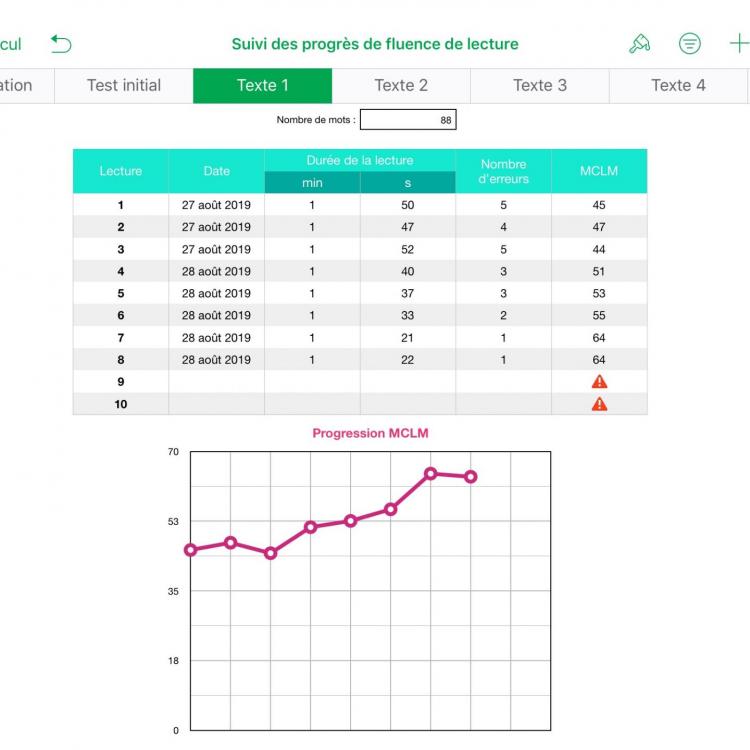Tap the last chart data point
The image size is (750, 750).
(x=471, y=476)
